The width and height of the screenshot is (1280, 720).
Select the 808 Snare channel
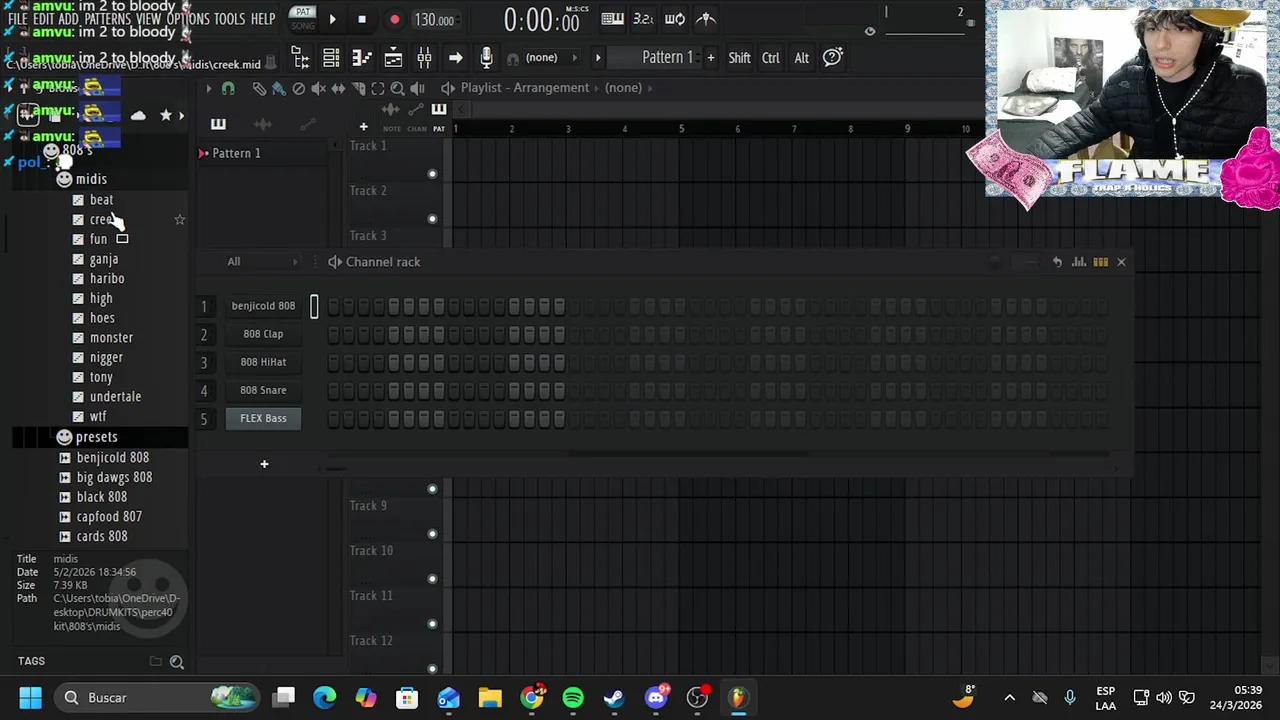[x=263, y=390]
